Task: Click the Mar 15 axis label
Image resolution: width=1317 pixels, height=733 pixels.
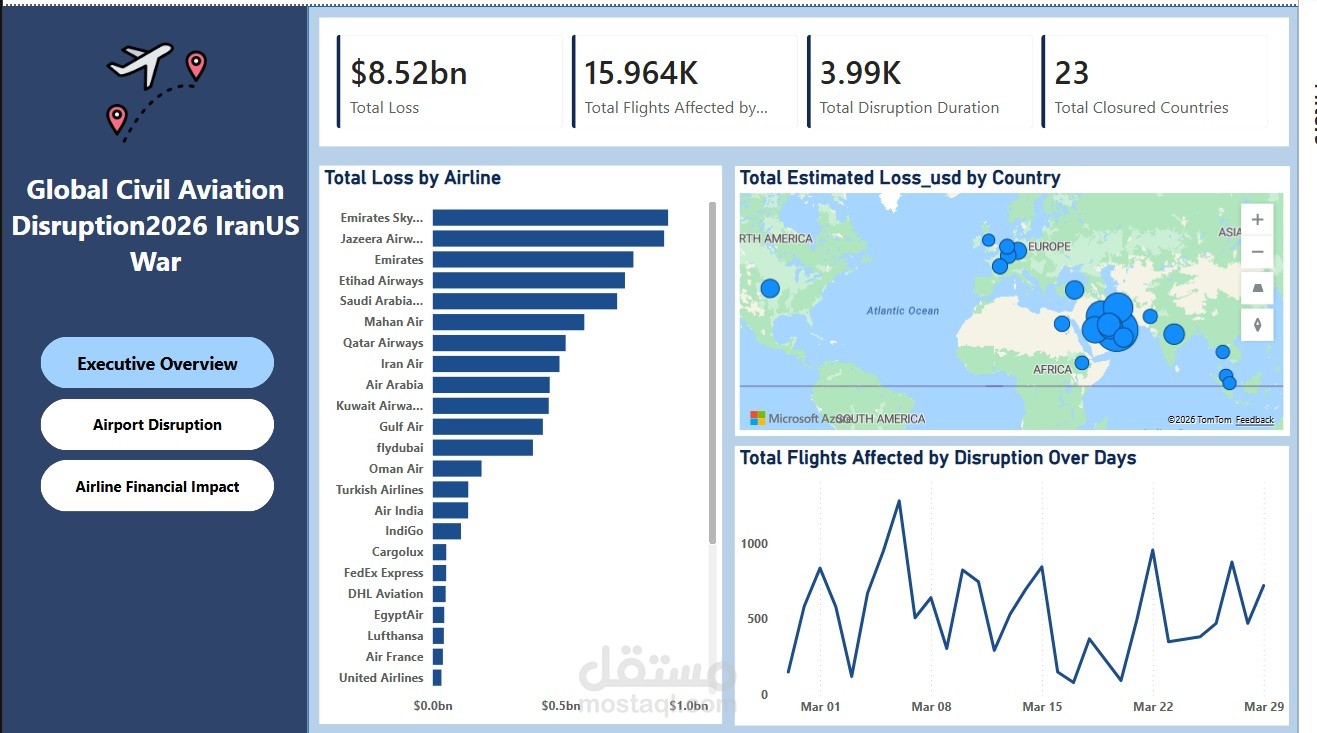Action: coord(1042,707)
